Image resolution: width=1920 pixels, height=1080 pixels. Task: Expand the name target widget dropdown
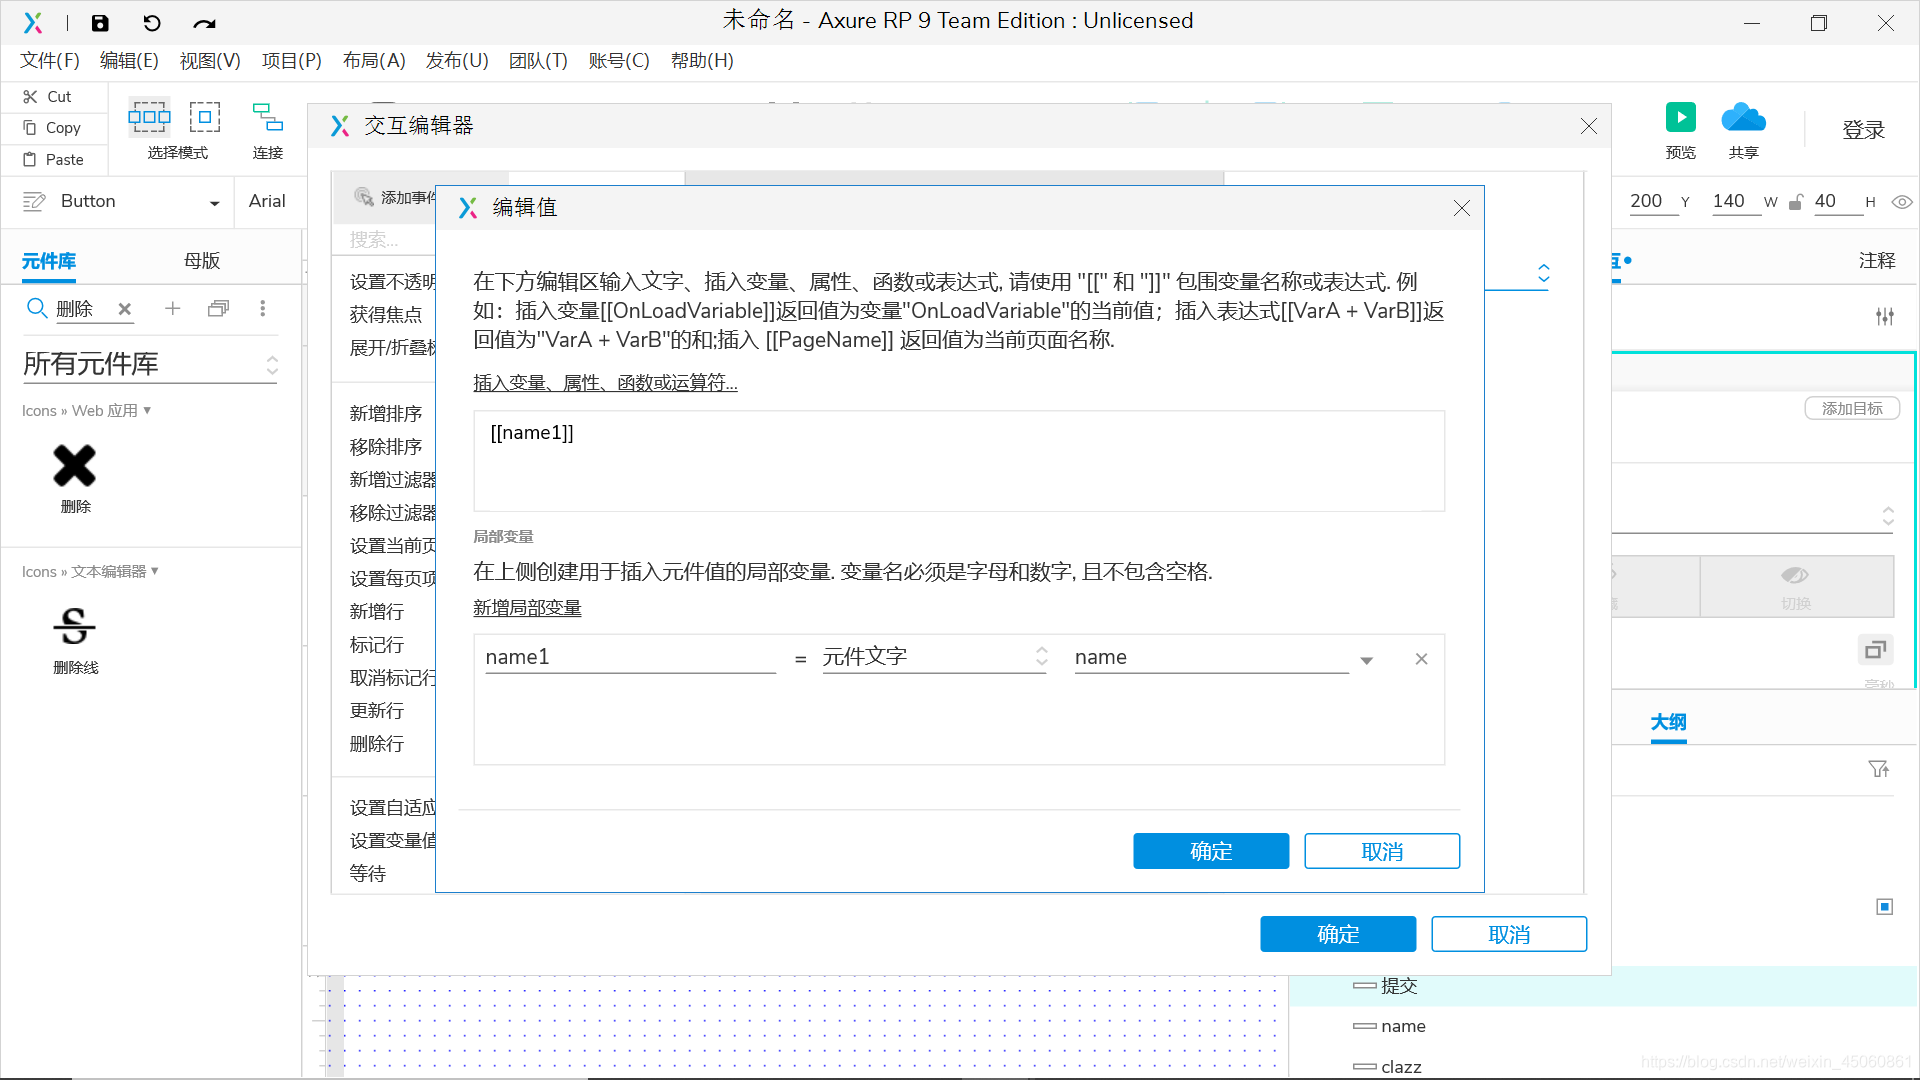[x=1366, y=660]
